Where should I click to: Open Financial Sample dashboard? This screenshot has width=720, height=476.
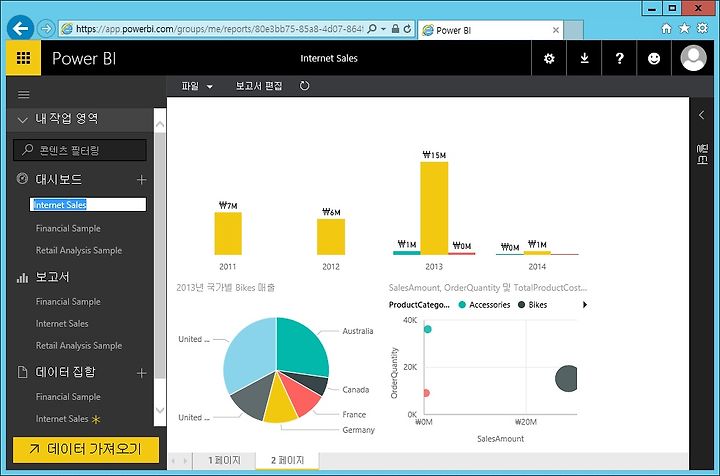pyautogui.click(x=68, y=229)
